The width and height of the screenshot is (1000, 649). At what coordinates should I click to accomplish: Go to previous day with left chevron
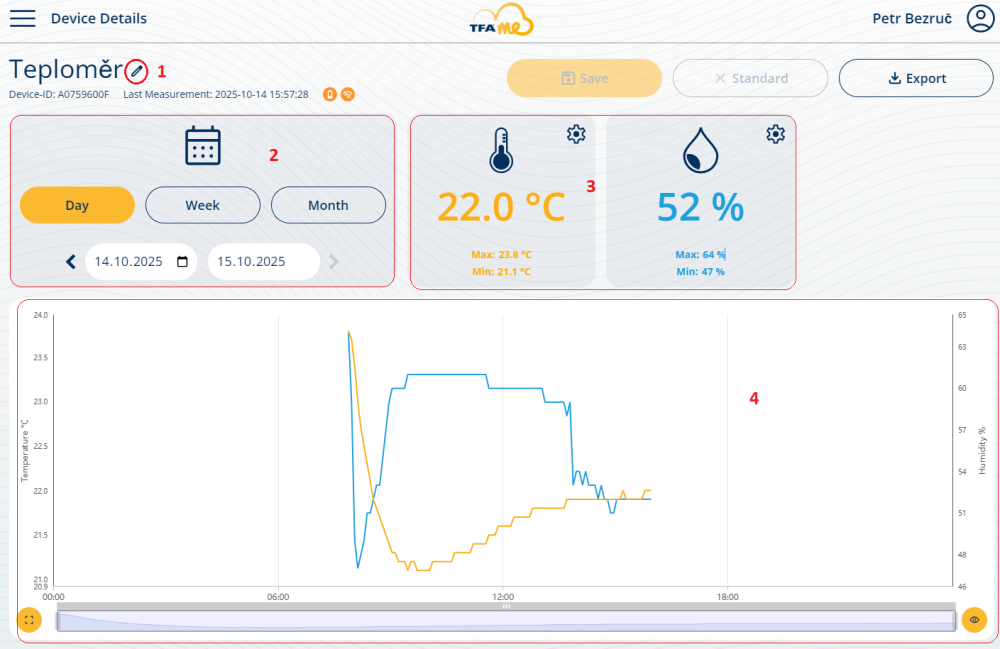71,262
